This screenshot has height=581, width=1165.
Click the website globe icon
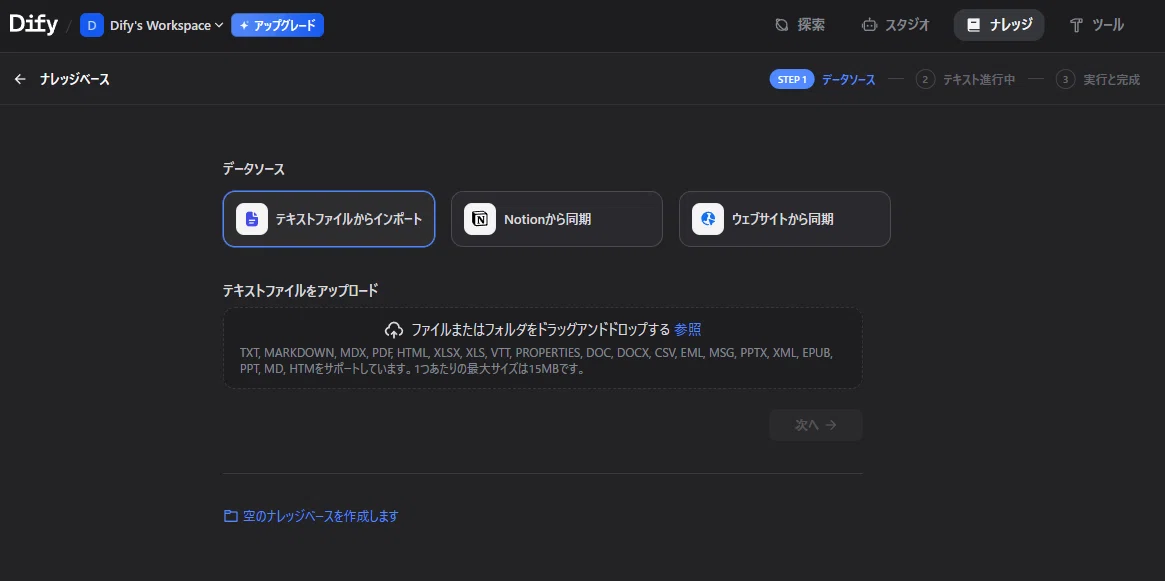point(708,219)
